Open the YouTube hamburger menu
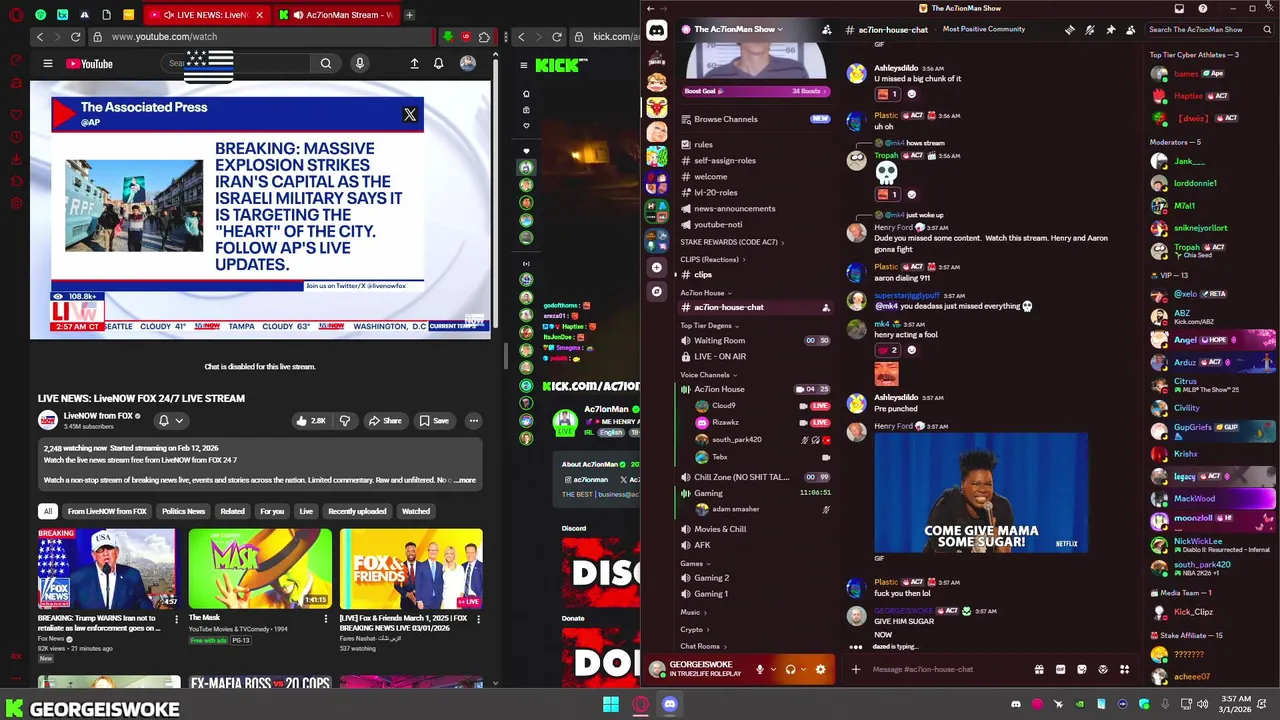 click(x=47, y=64)
